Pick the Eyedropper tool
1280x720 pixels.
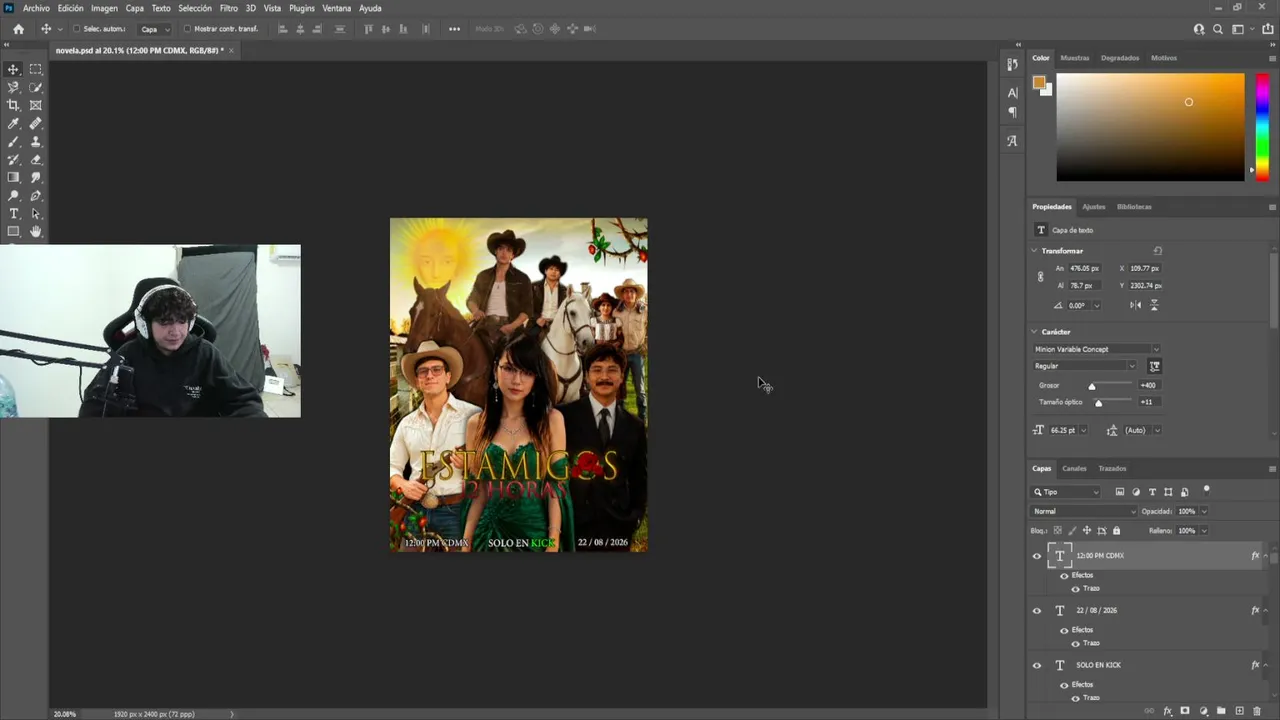(x=13, y=123)
